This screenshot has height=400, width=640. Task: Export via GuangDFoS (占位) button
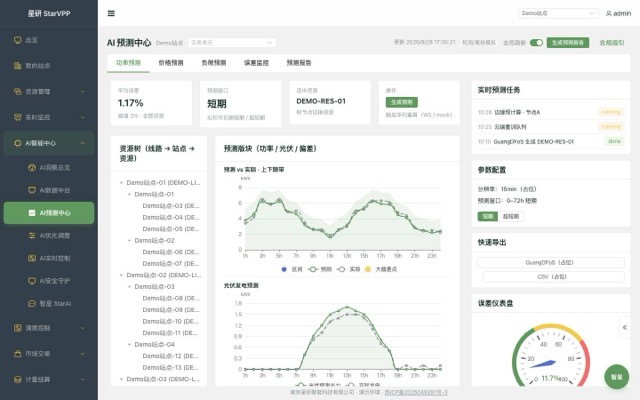[x=551, y=262]
